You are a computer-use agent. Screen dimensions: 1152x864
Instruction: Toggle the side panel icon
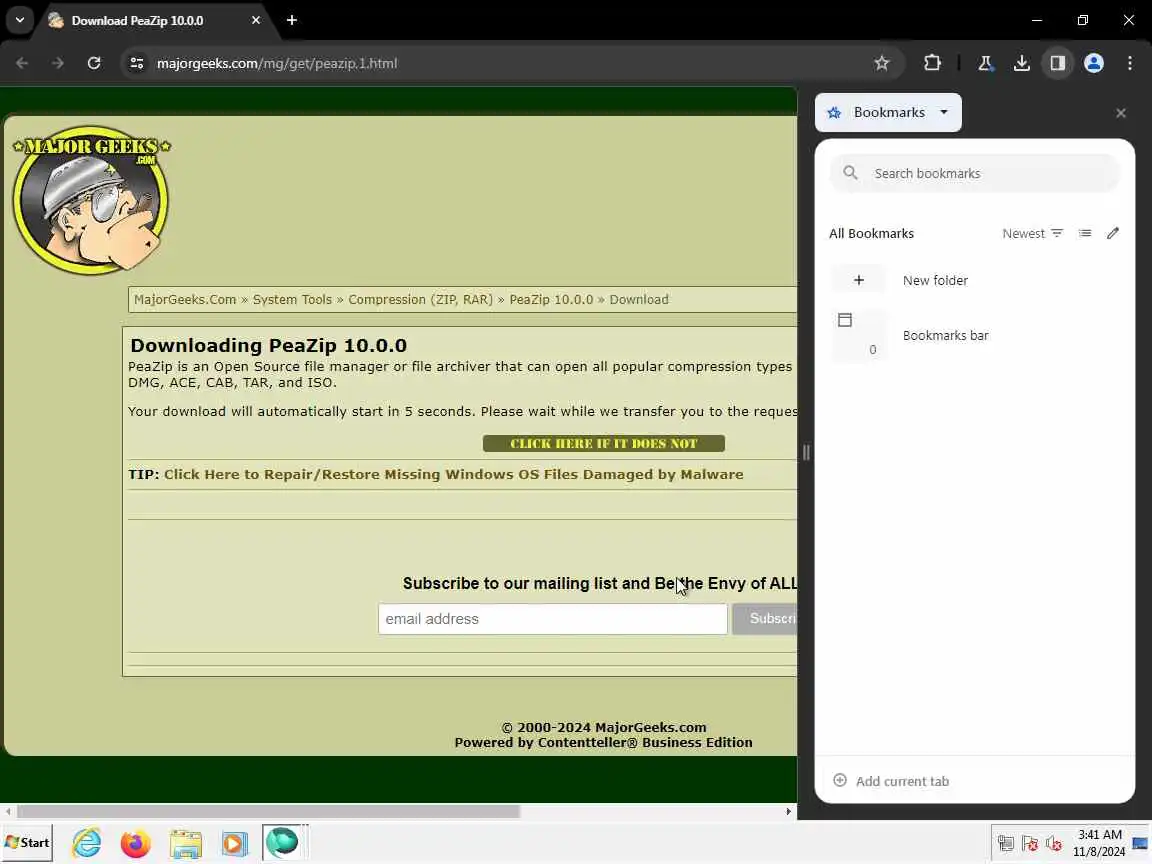pos(1057,63)
